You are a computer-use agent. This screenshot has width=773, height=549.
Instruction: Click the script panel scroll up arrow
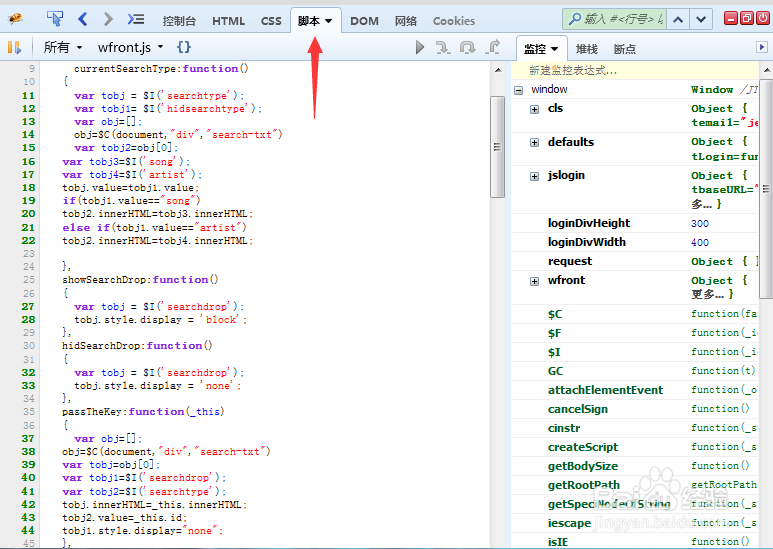[498, 70]
